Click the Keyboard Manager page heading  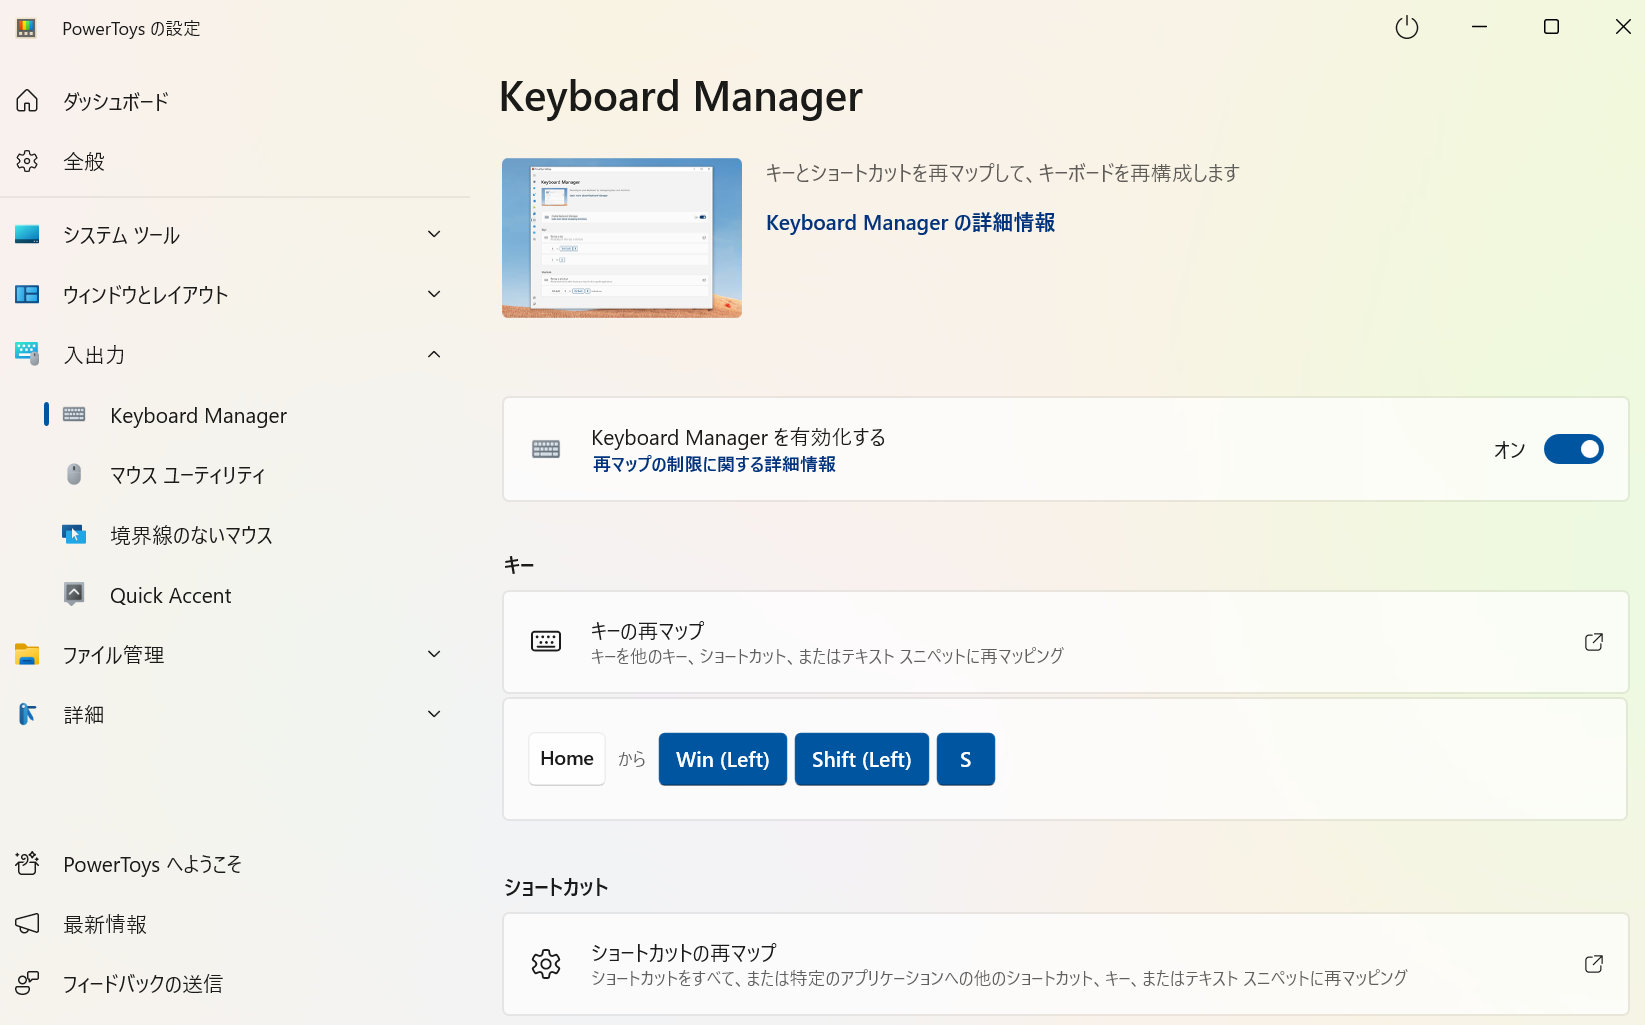[x=681, y=97]
